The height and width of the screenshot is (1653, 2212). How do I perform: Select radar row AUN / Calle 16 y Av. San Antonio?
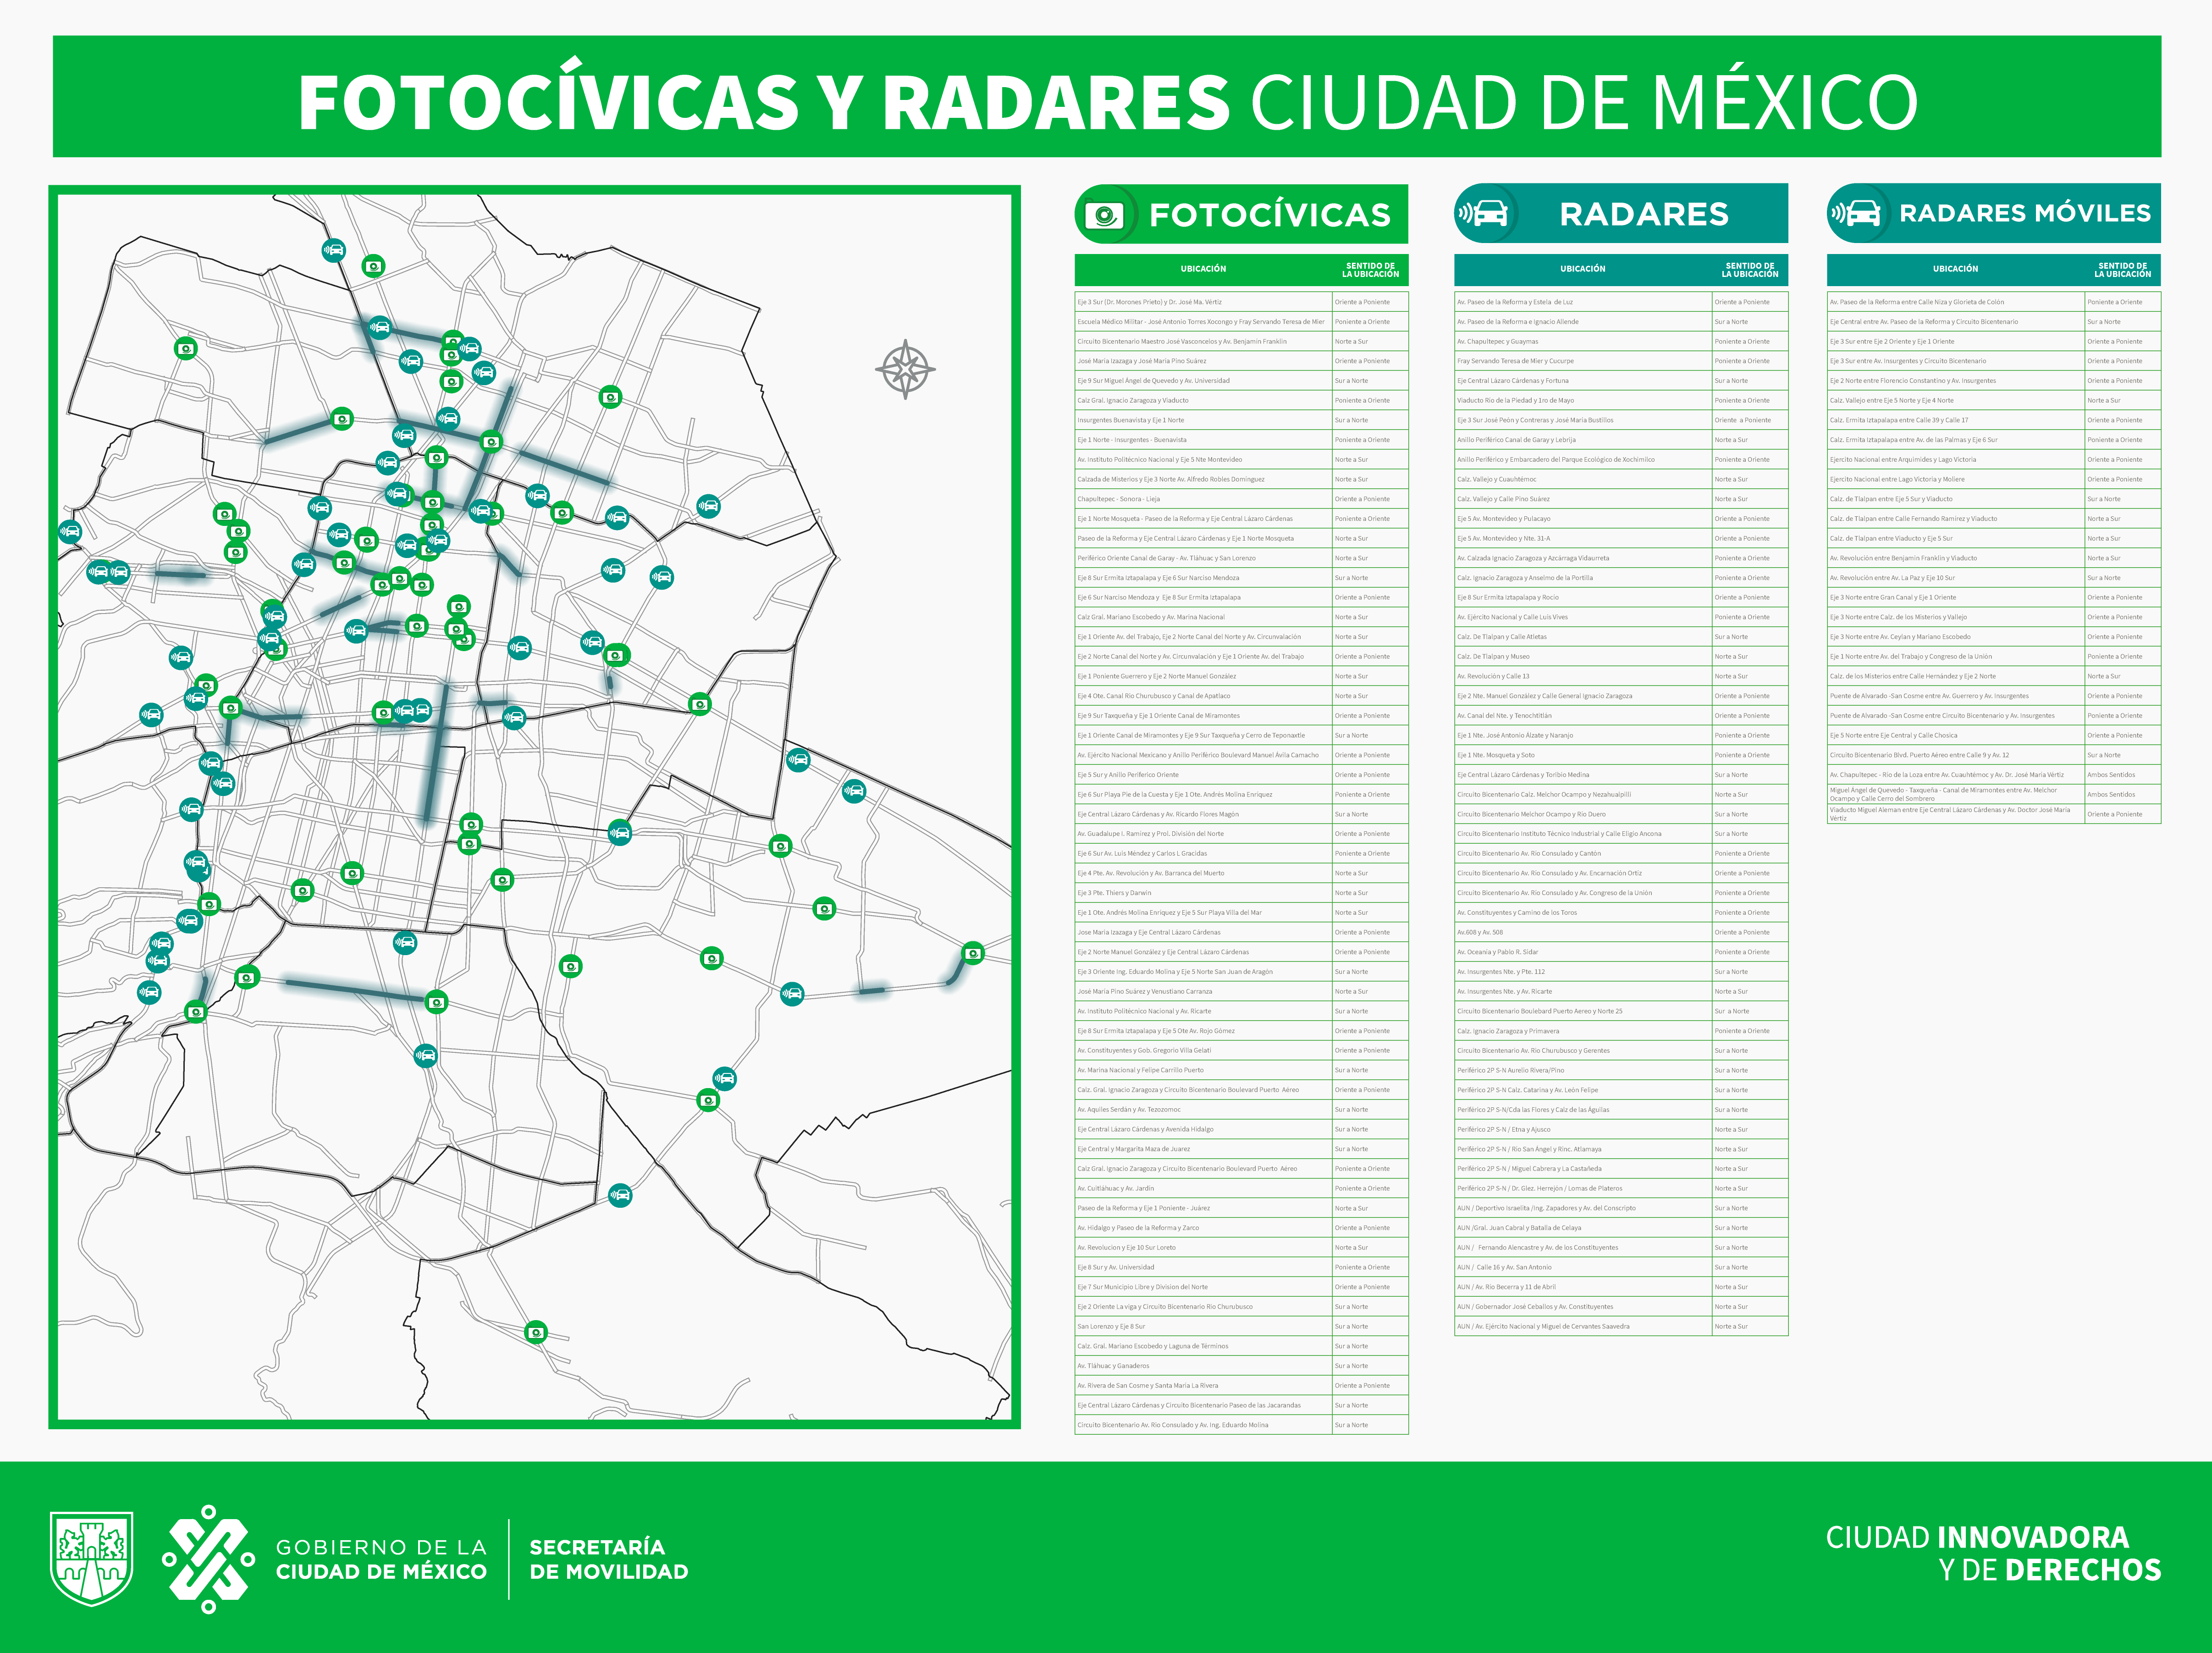pyautogui.click(x=1621, y=1267)
